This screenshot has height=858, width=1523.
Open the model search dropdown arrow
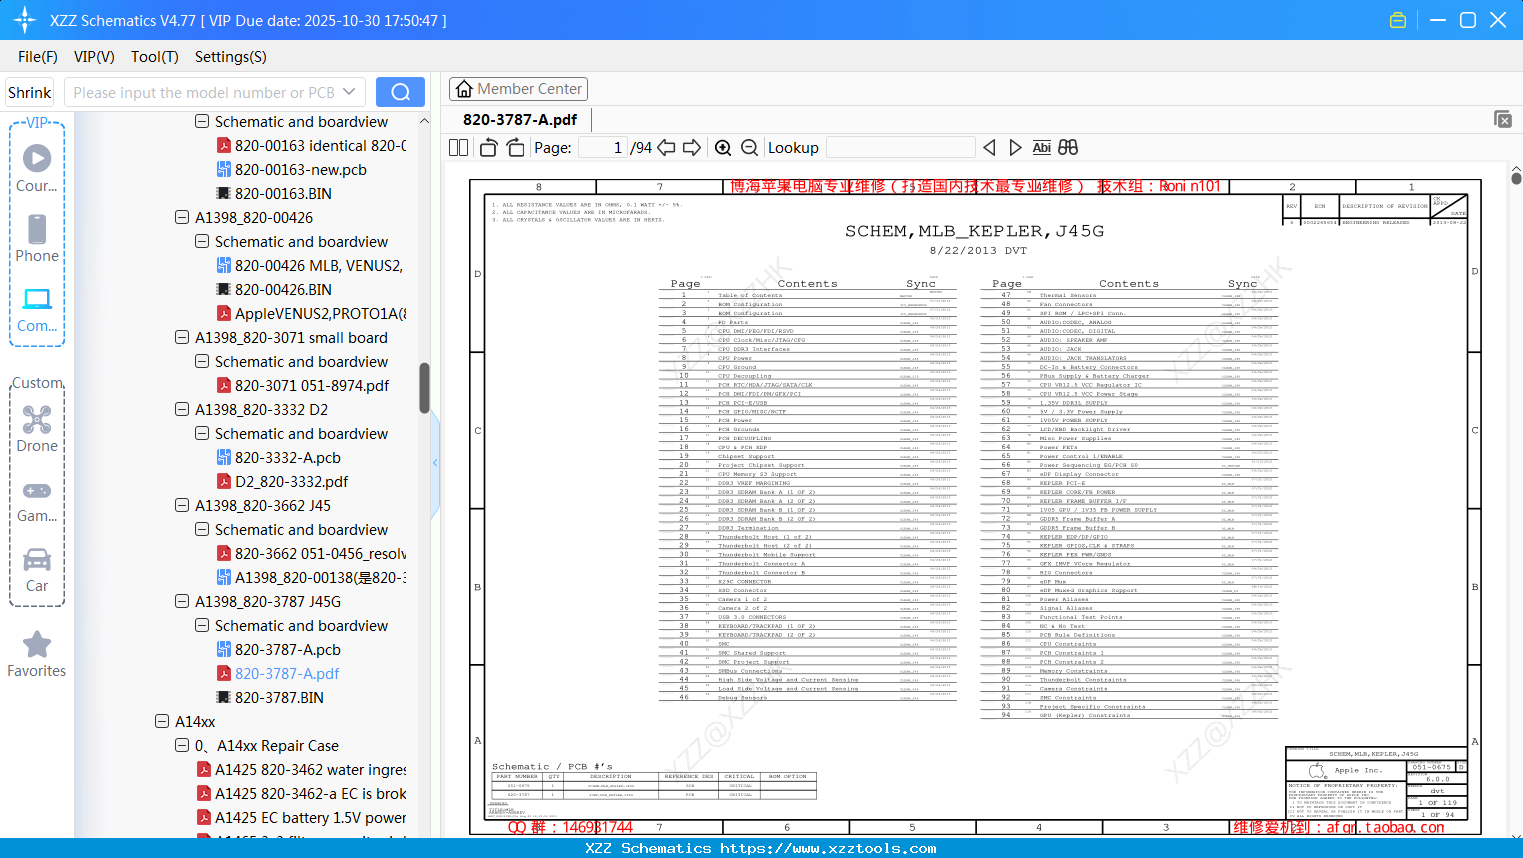pos(349,92)
